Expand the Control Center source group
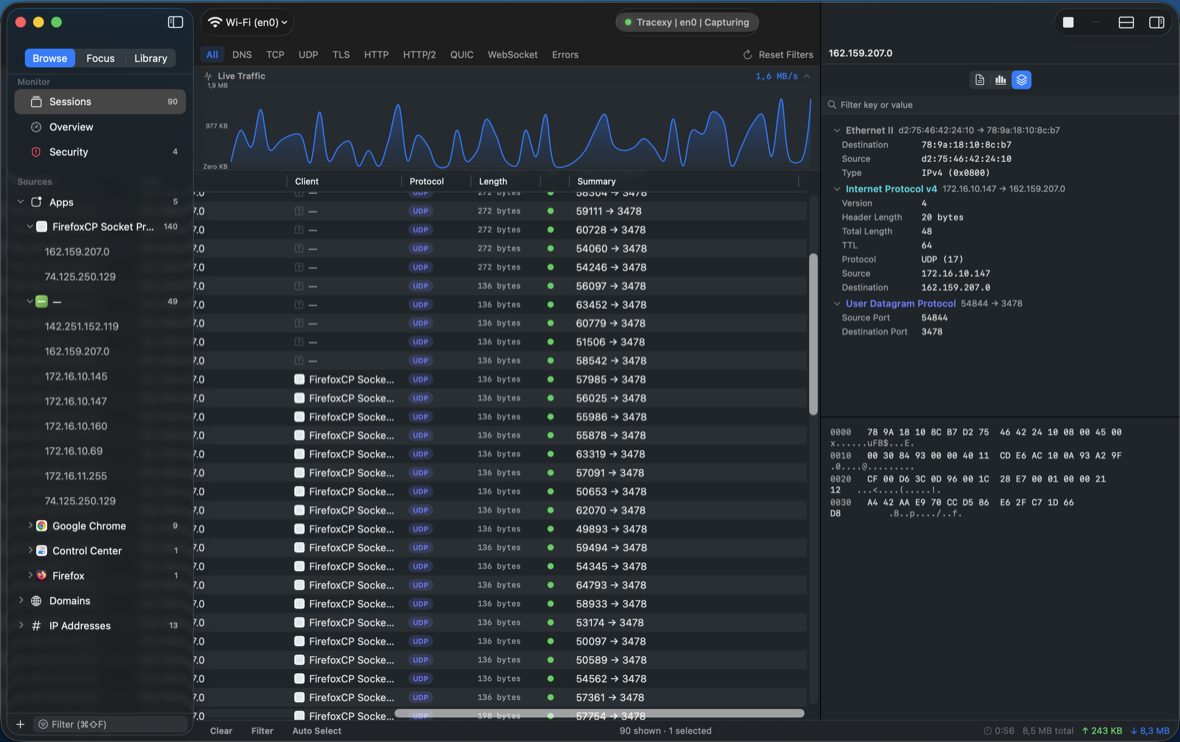The image size is (1180, 742). click(x=29, y=550)
